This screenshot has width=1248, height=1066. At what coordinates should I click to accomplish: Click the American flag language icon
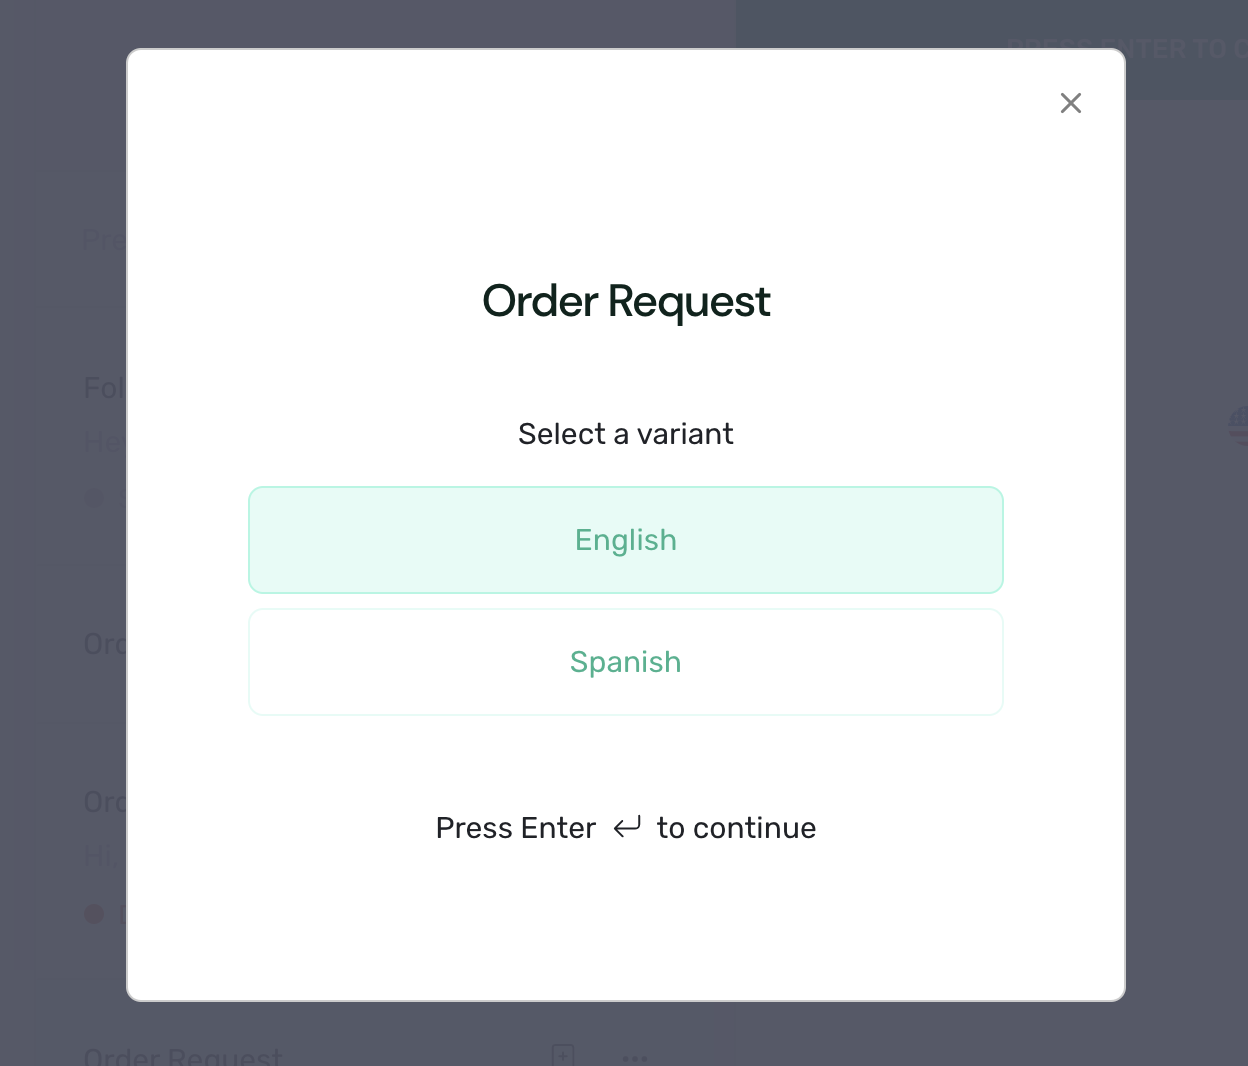[x=1239, y=426]
